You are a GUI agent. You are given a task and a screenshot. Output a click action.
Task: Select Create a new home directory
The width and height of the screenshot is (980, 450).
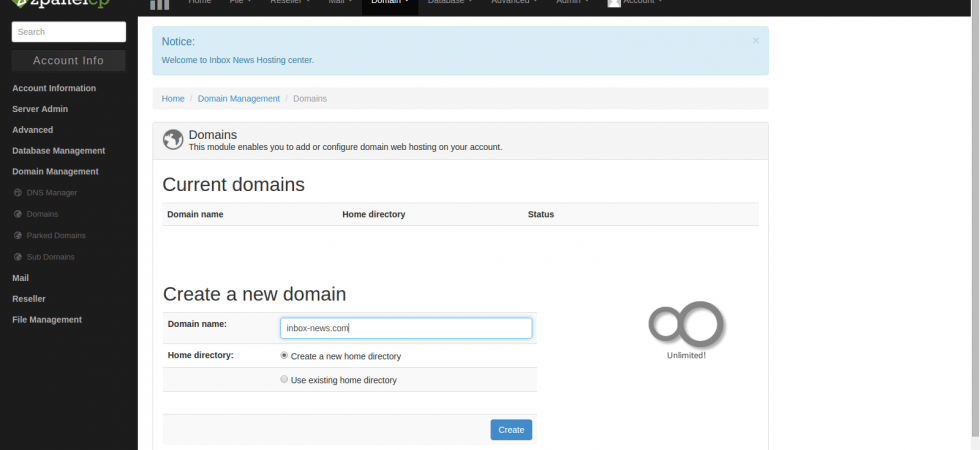(x=284, y=356)
